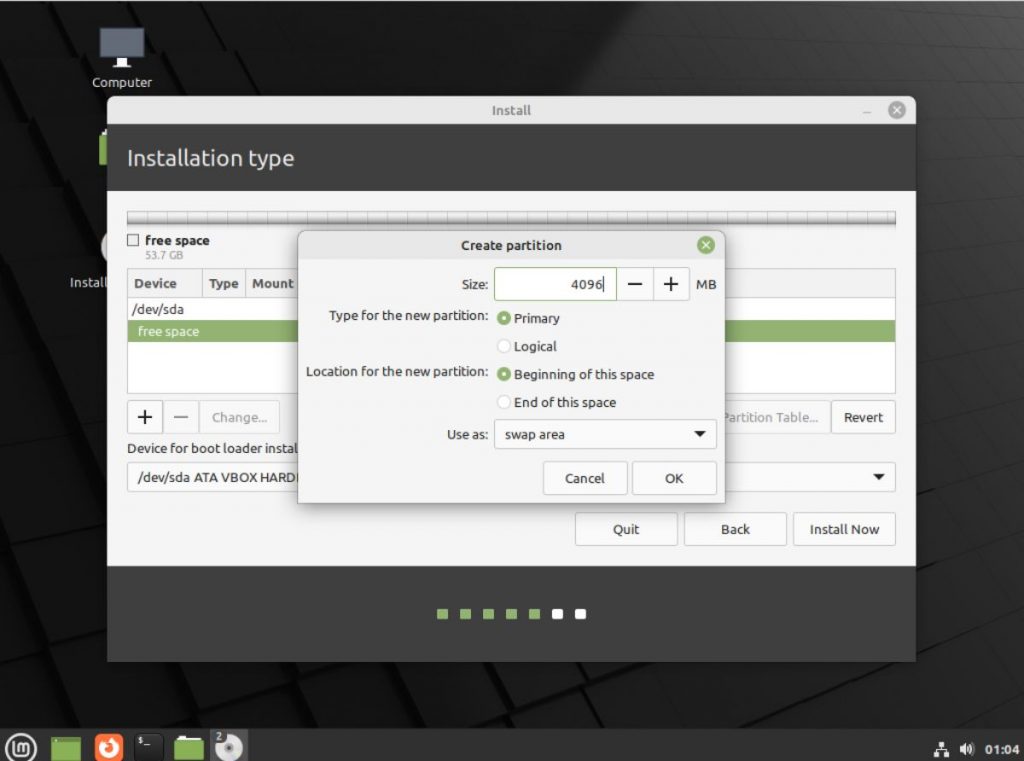Click the add partition plus icon
Image resolution: width=1024 pixels, height=761 pixels.
pos(144,417)
